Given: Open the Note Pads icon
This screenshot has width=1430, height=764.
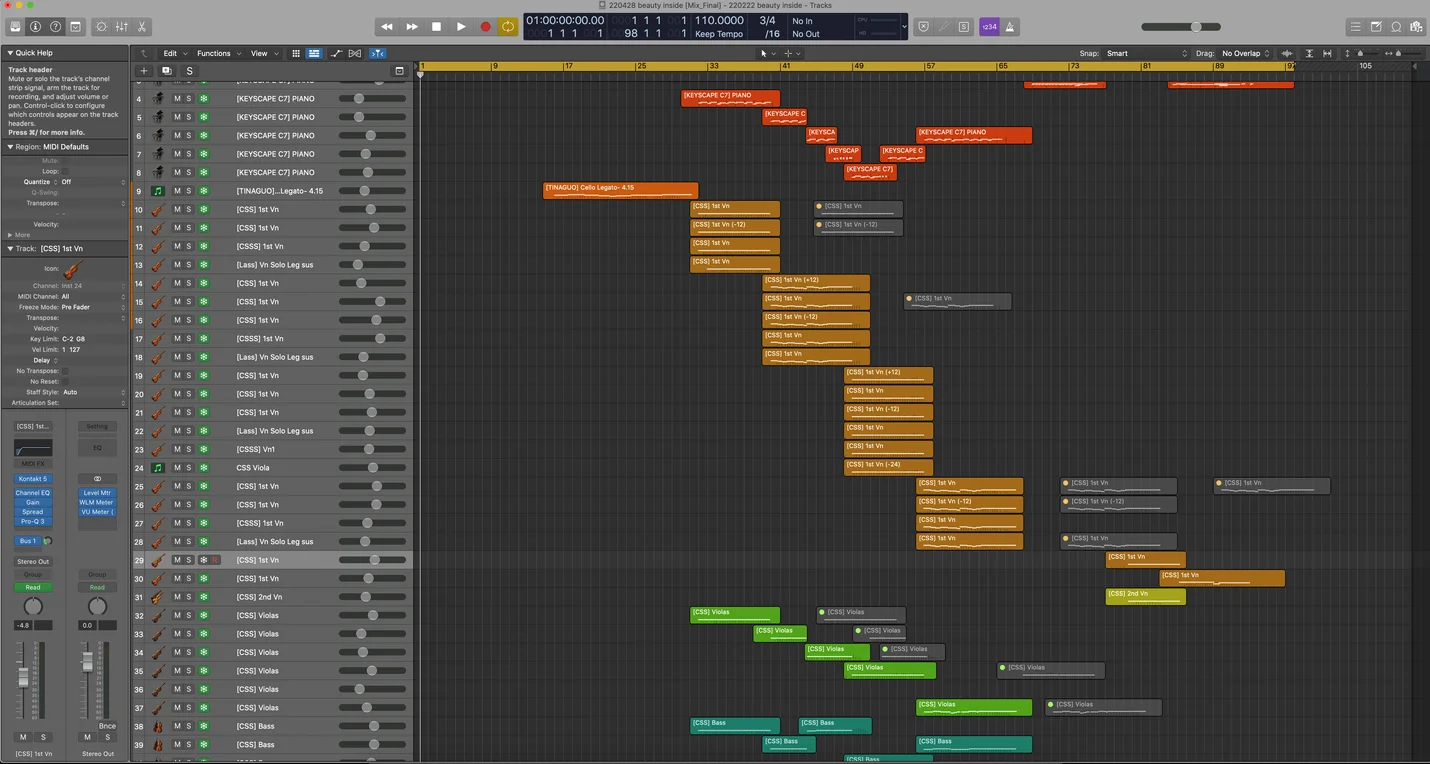Looking at the screenshot, I should [1376, 26].
